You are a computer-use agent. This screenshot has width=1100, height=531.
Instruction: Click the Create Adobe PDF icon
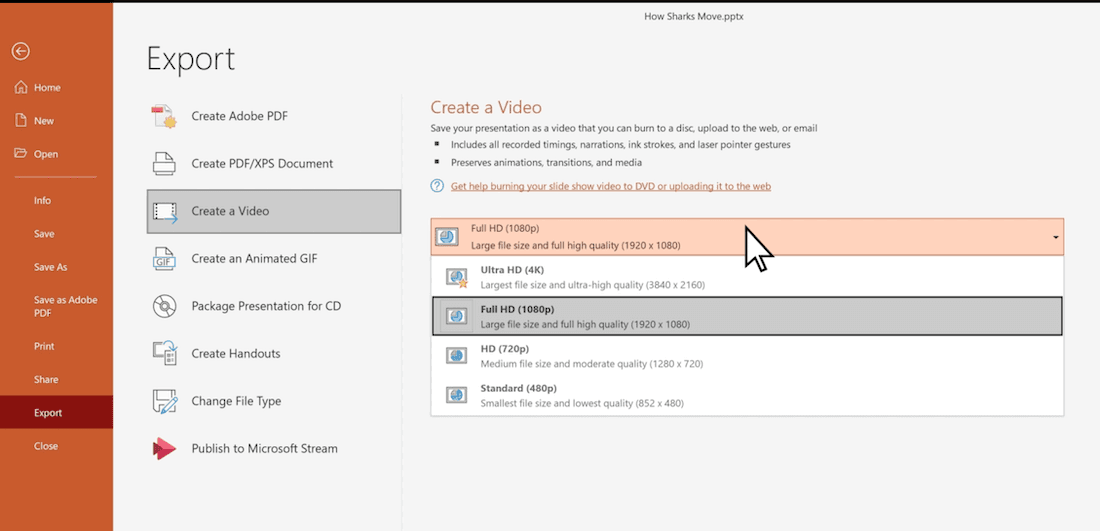pos(164,116)
